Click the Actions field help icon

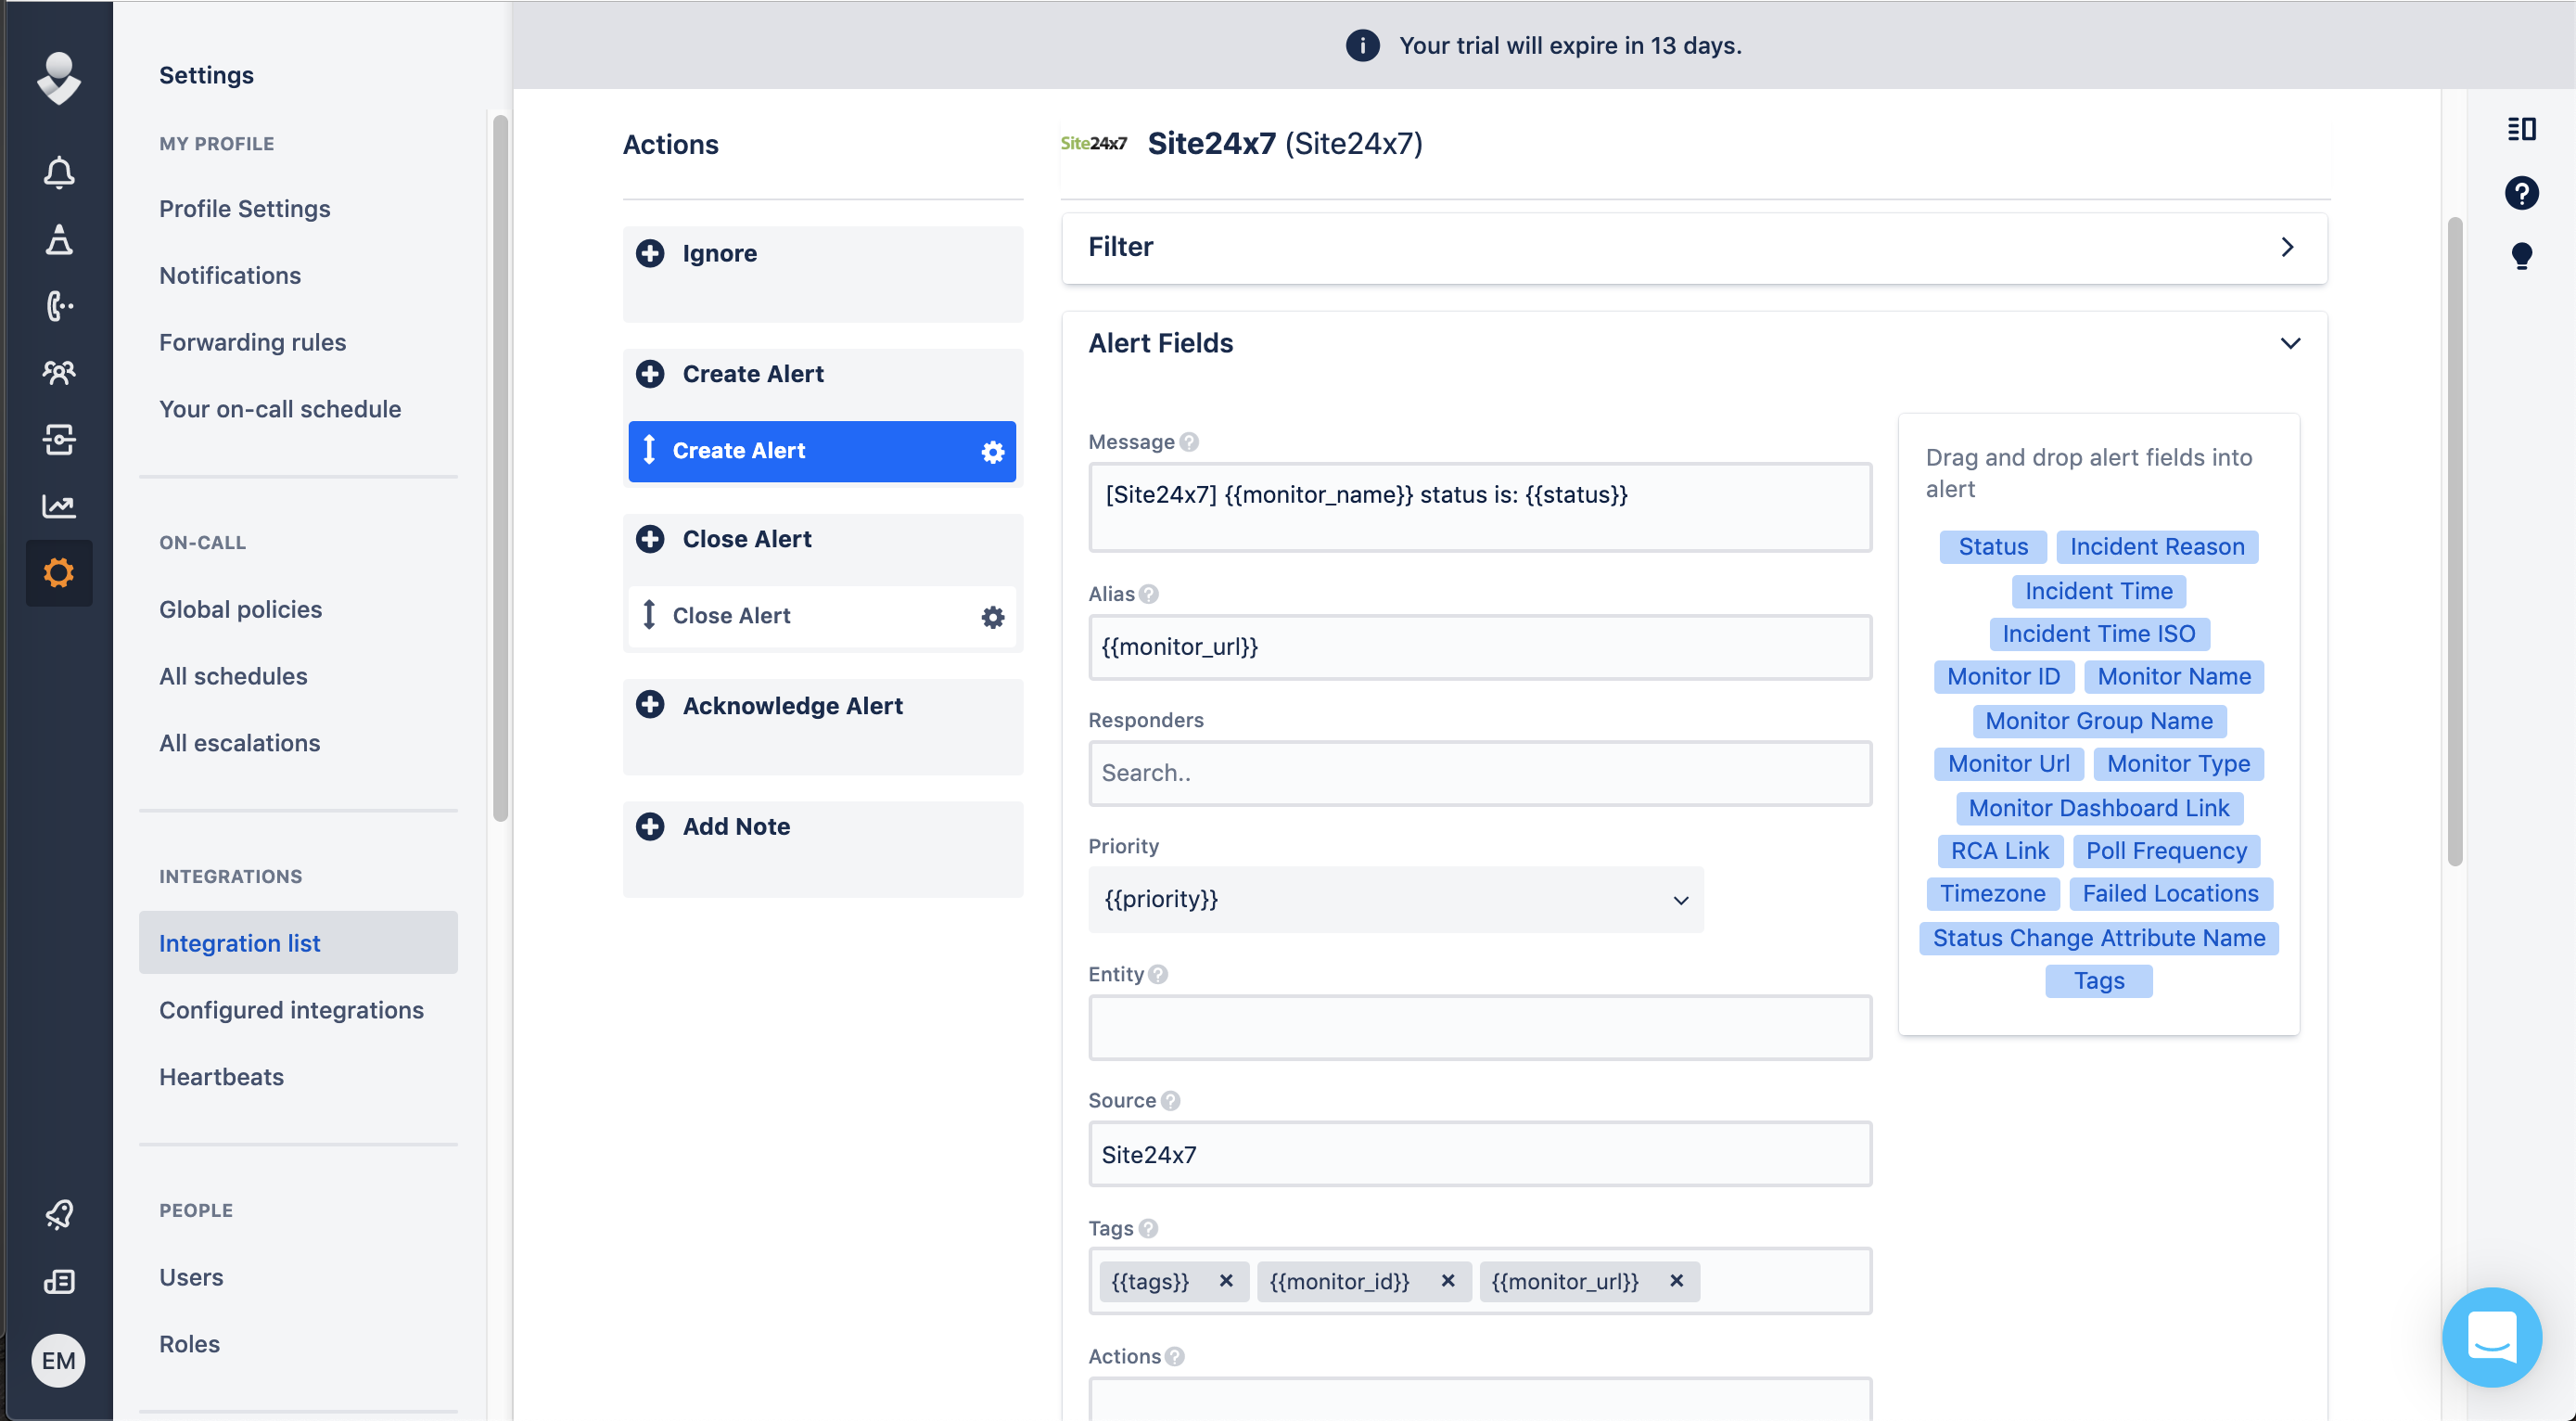1175,1356
